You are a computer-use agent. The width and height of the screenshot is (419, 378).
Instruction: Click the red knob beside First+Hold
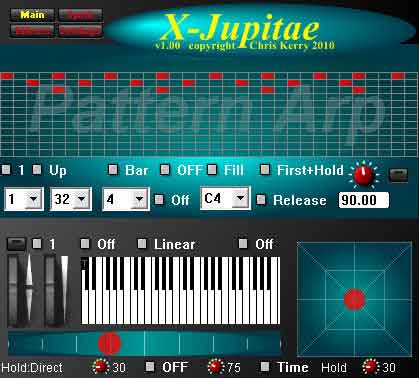[364, 174]
